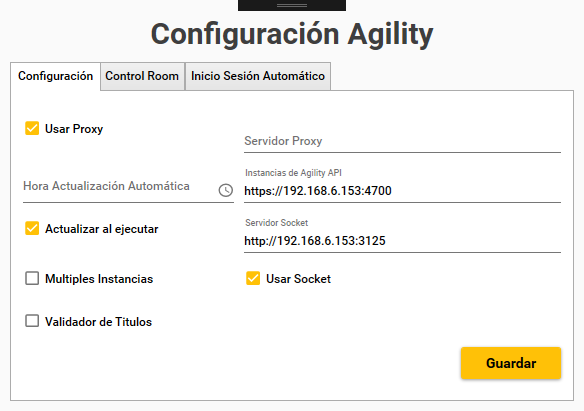Disable the Actualizar al ejecutar checkbox

[x=32, y=228]
